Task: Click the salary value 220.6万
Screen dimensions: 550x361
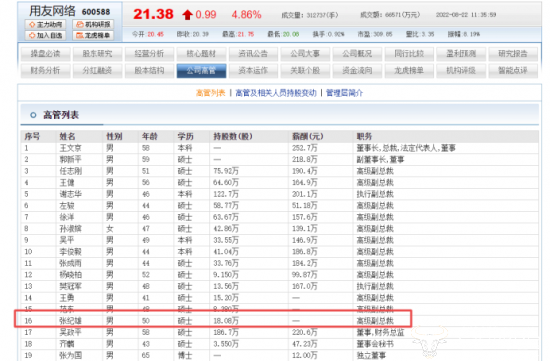Action: click(305, 332)
